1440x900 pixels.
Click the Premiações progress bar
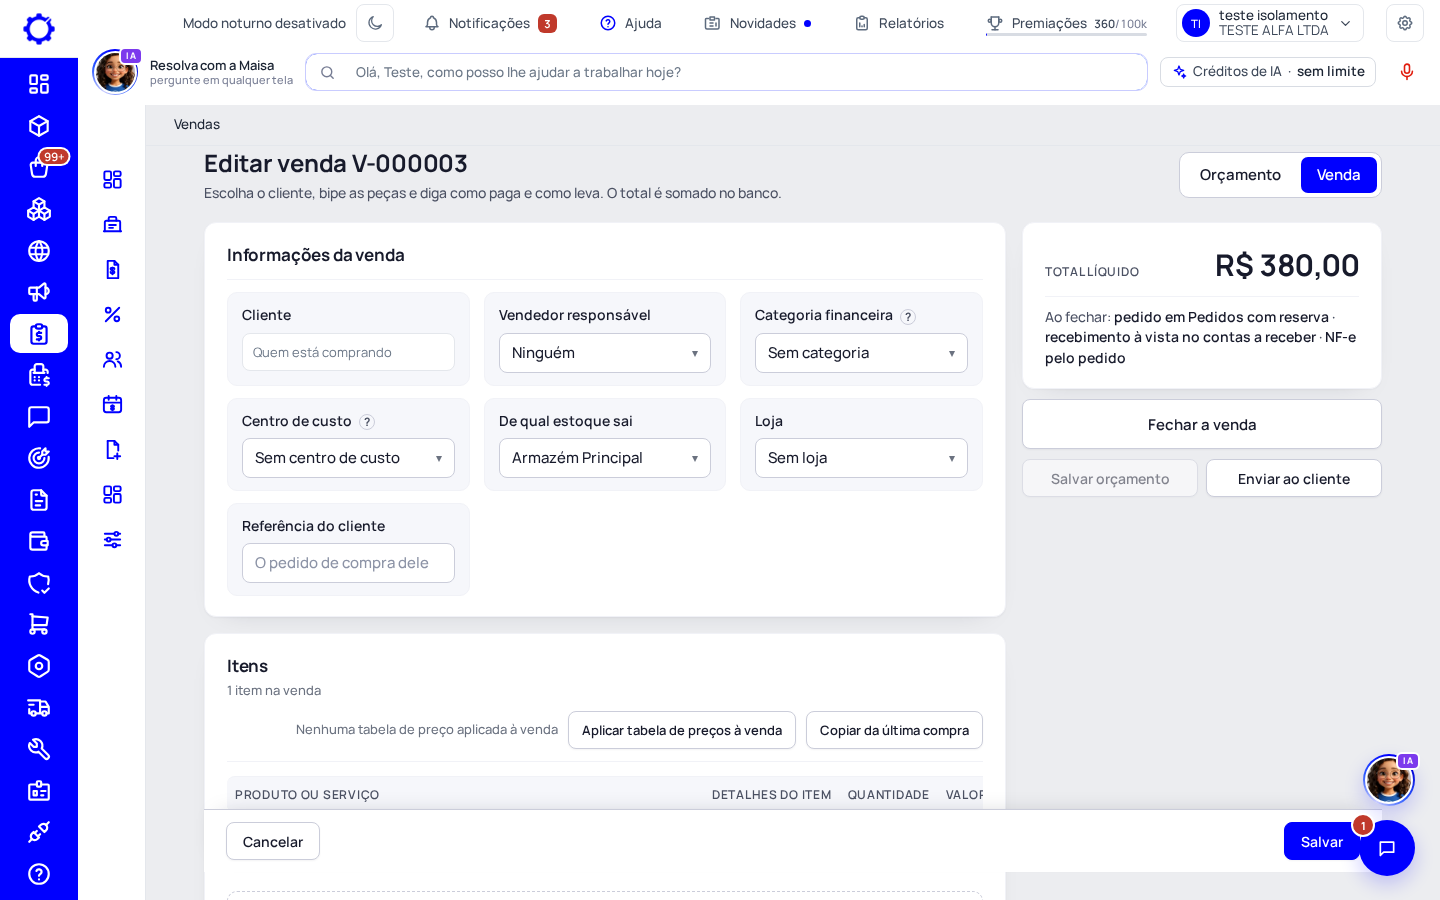pyautogui.click(x=1066, y=34)
